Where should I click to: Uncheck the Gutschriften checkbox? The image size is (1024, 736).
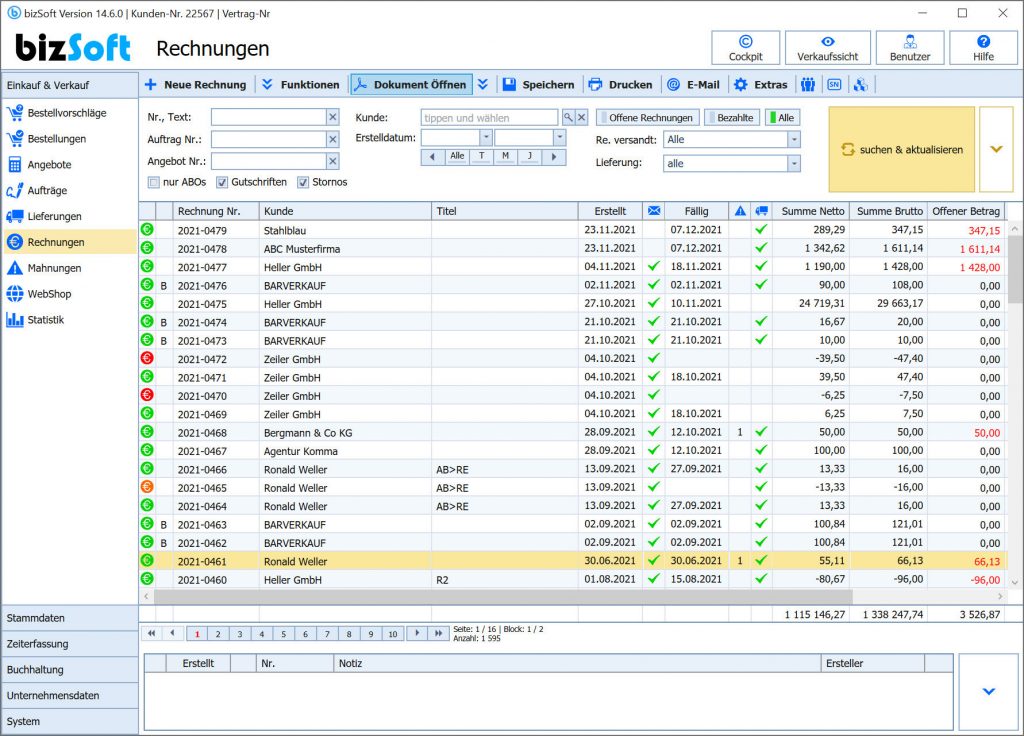(x=222, y=182)
